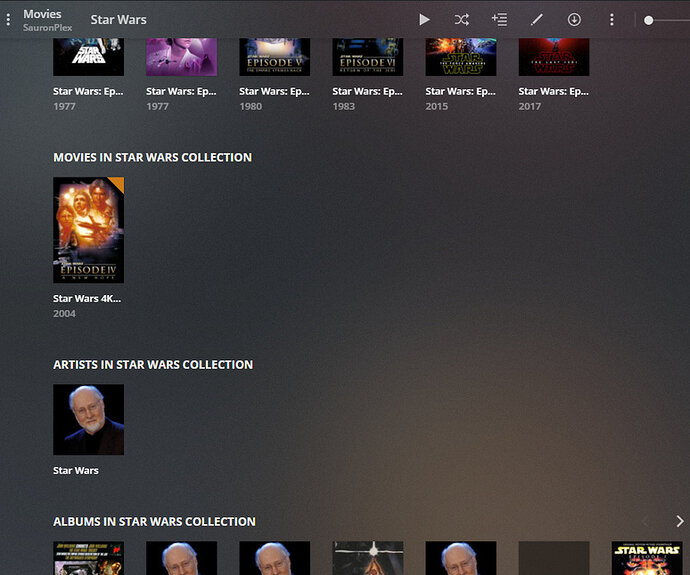Click the 2004 year label
This screenshot has height=575, width=690.
pos(64,314)
